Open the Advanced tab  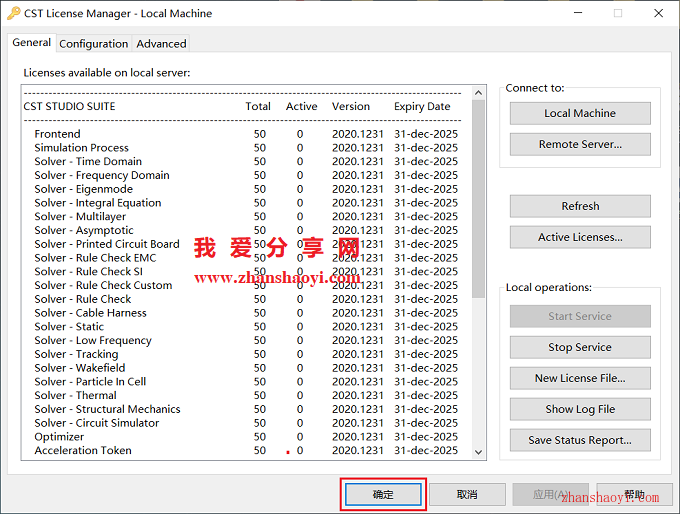161,44
